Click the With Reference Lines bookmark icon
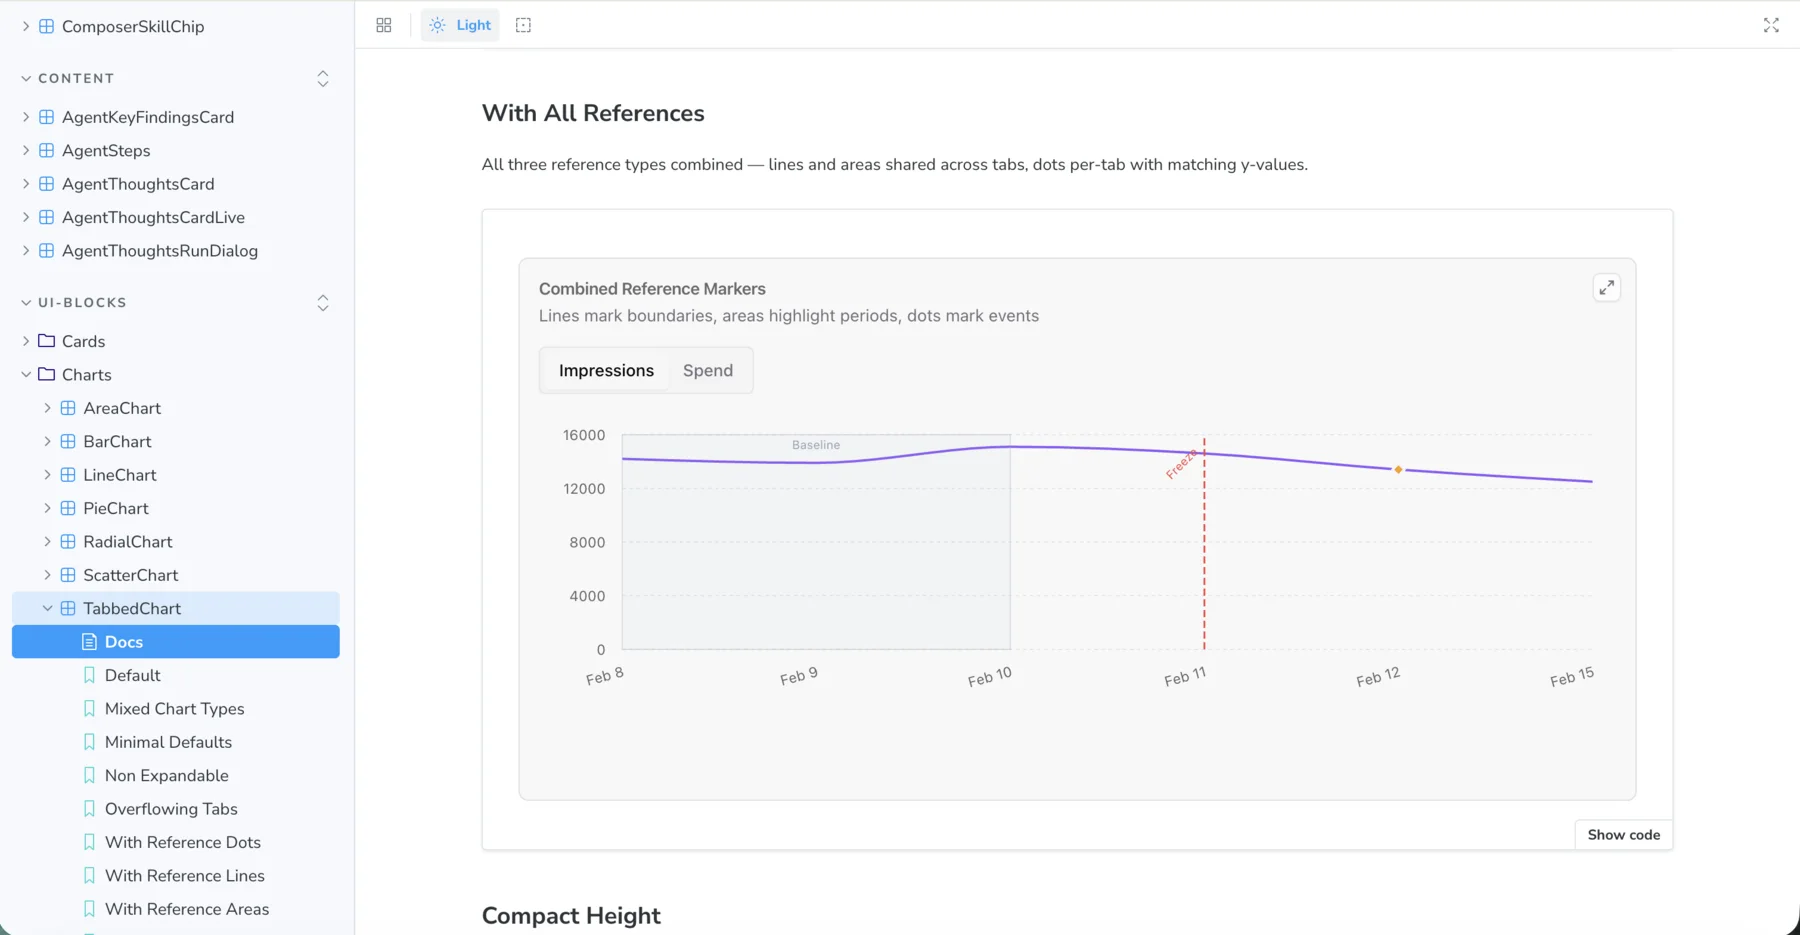Image resolution: width=1800 pixels, height=935 pixels. tap(89, 876)
